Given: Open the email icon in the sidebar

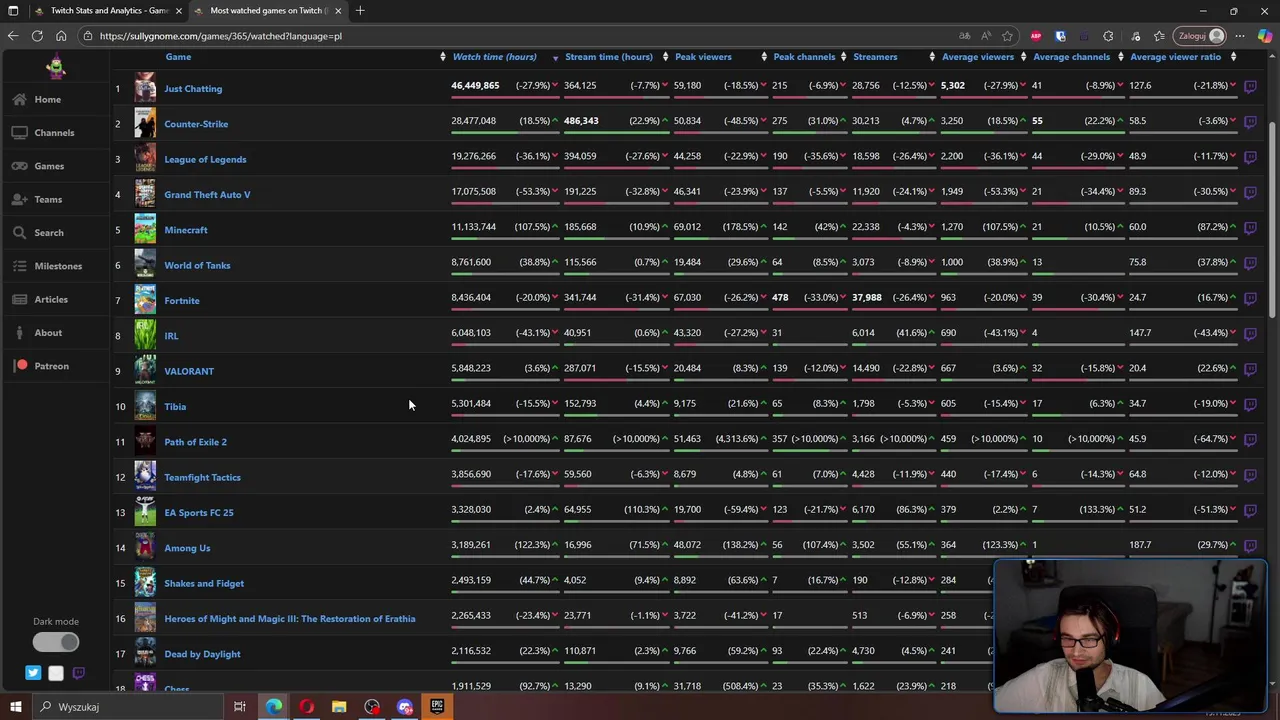Looking at the screenshot, I should coord(56,673).
